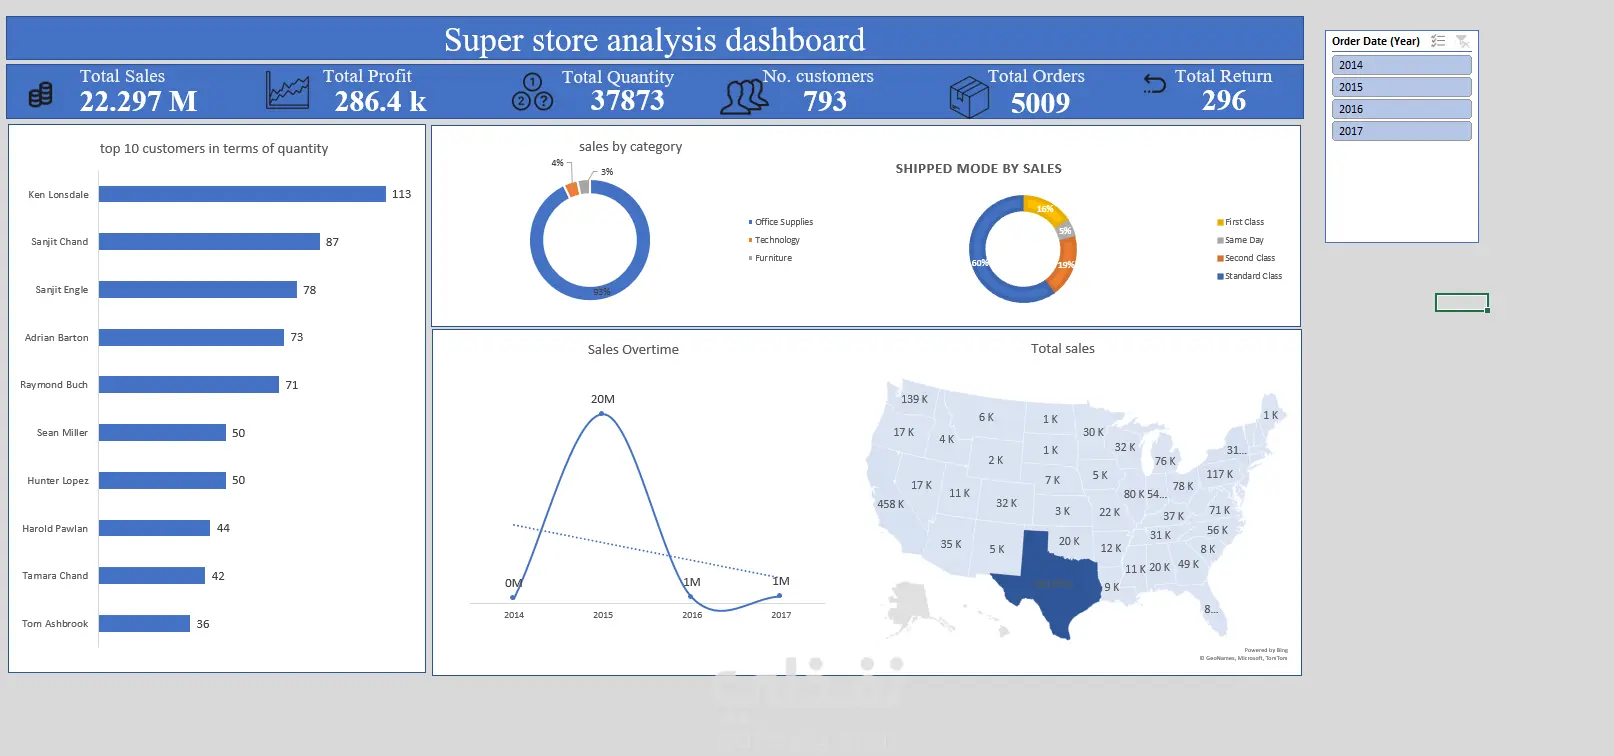The width and height of the screenshot is (1614, 756).
Task: Click Texas on the Total sales map
Action: click(x=1045, y=585)
